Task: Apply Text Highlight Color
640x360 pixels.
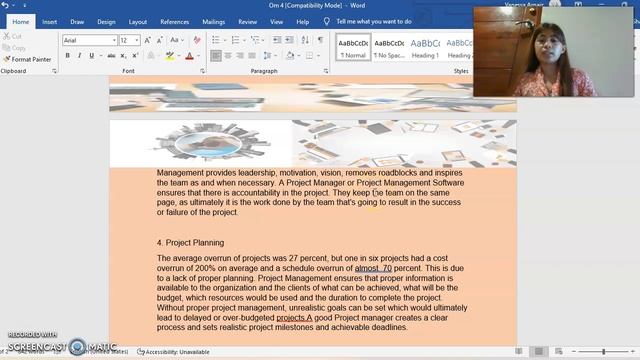Action: 170,56
